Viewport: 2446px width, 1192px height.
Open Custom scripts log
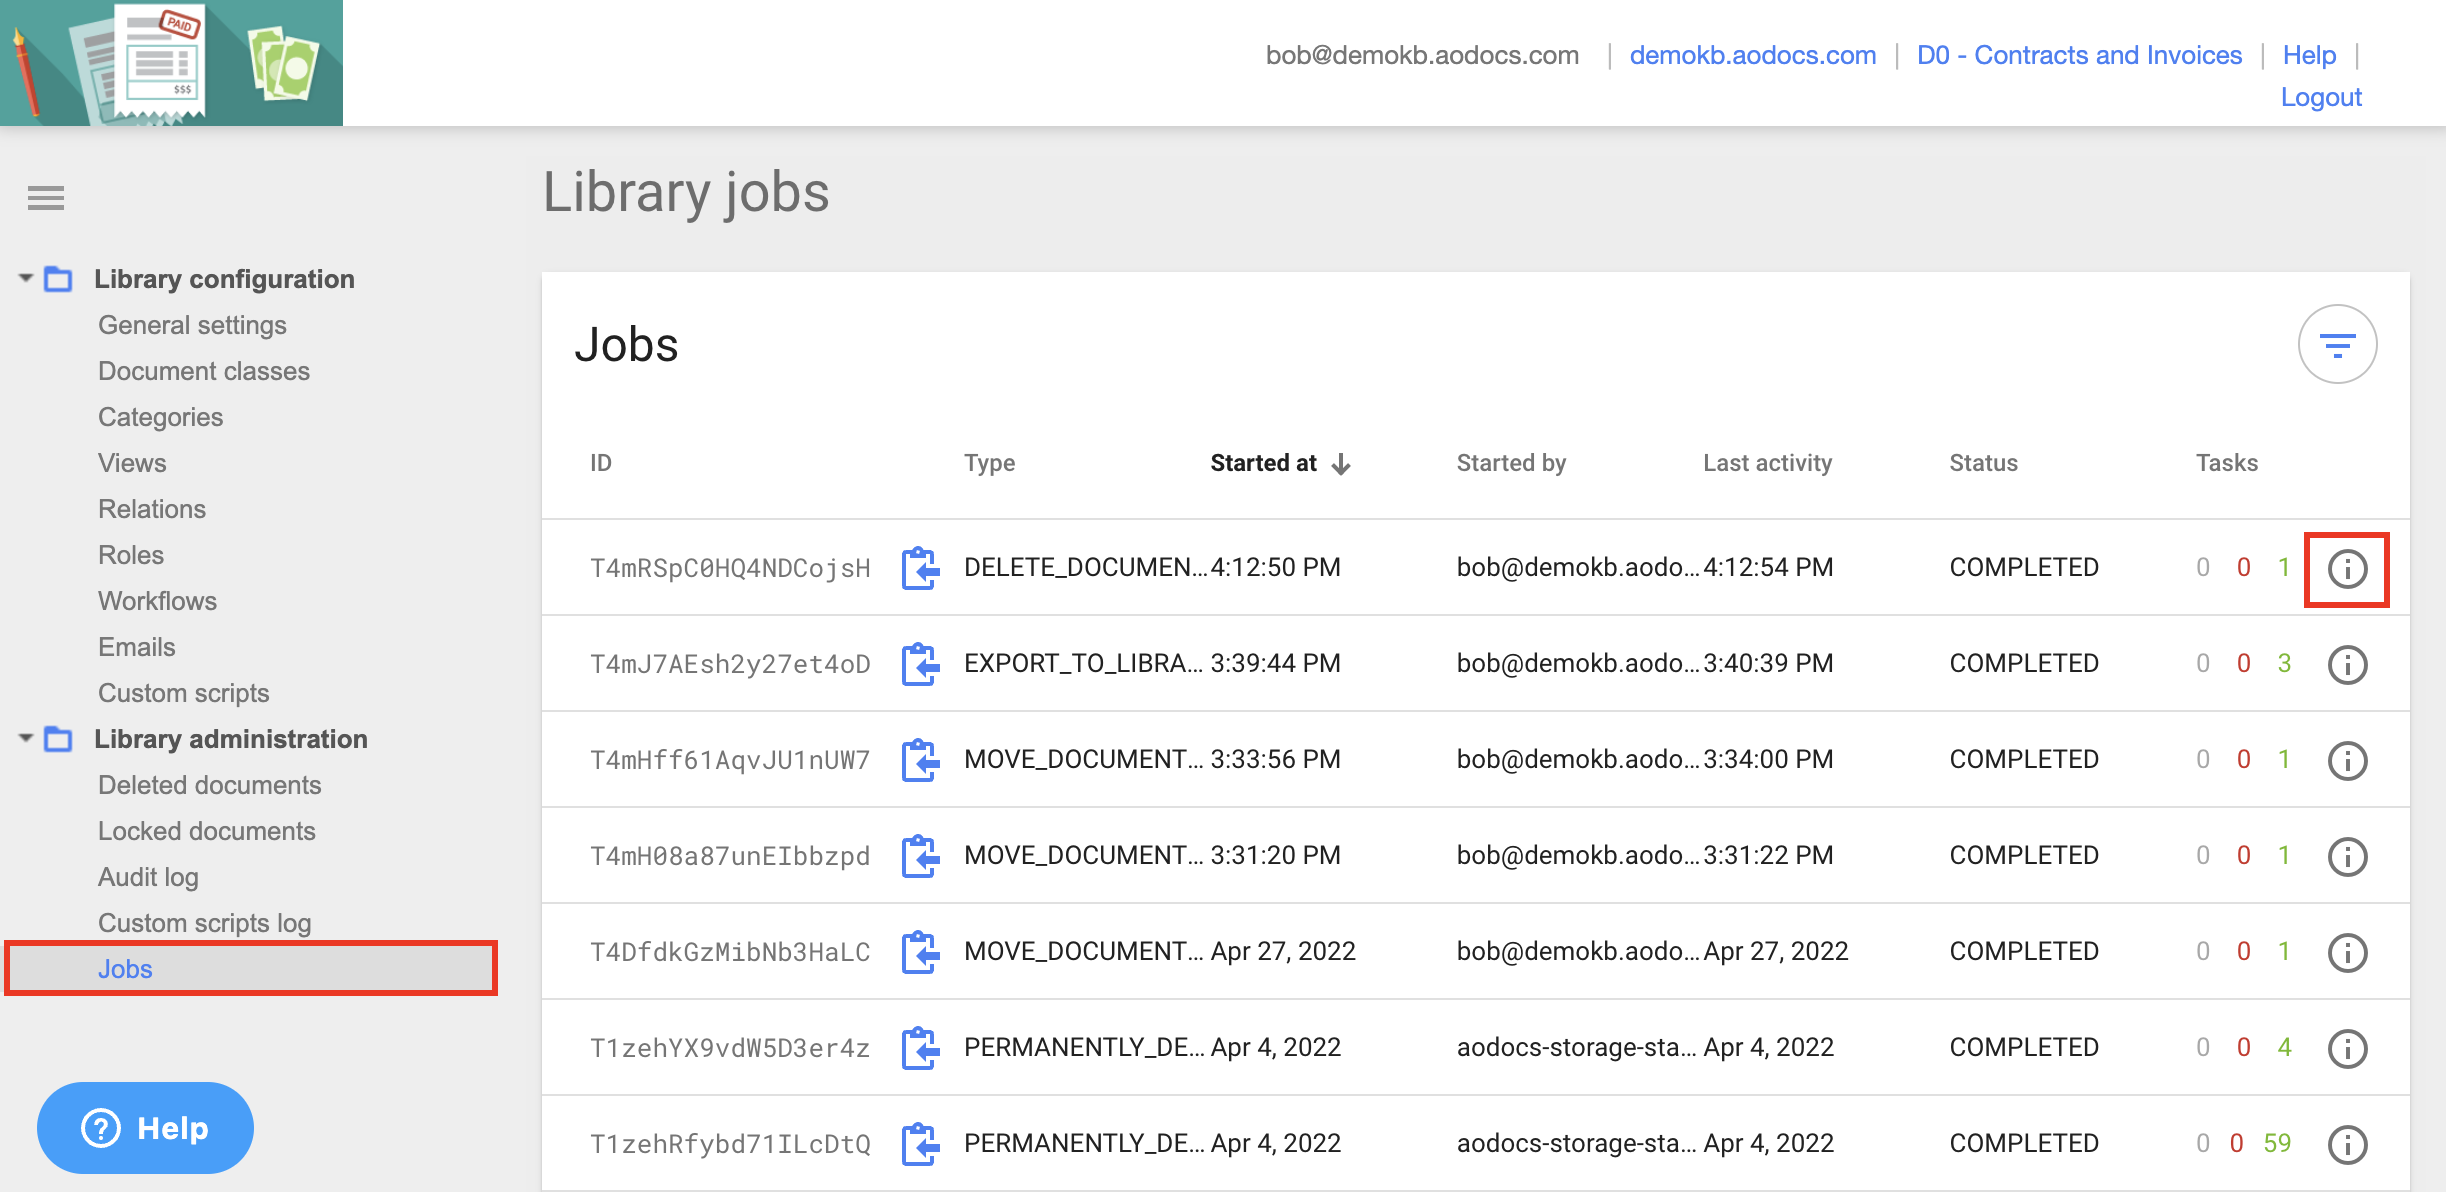point(205,923)
